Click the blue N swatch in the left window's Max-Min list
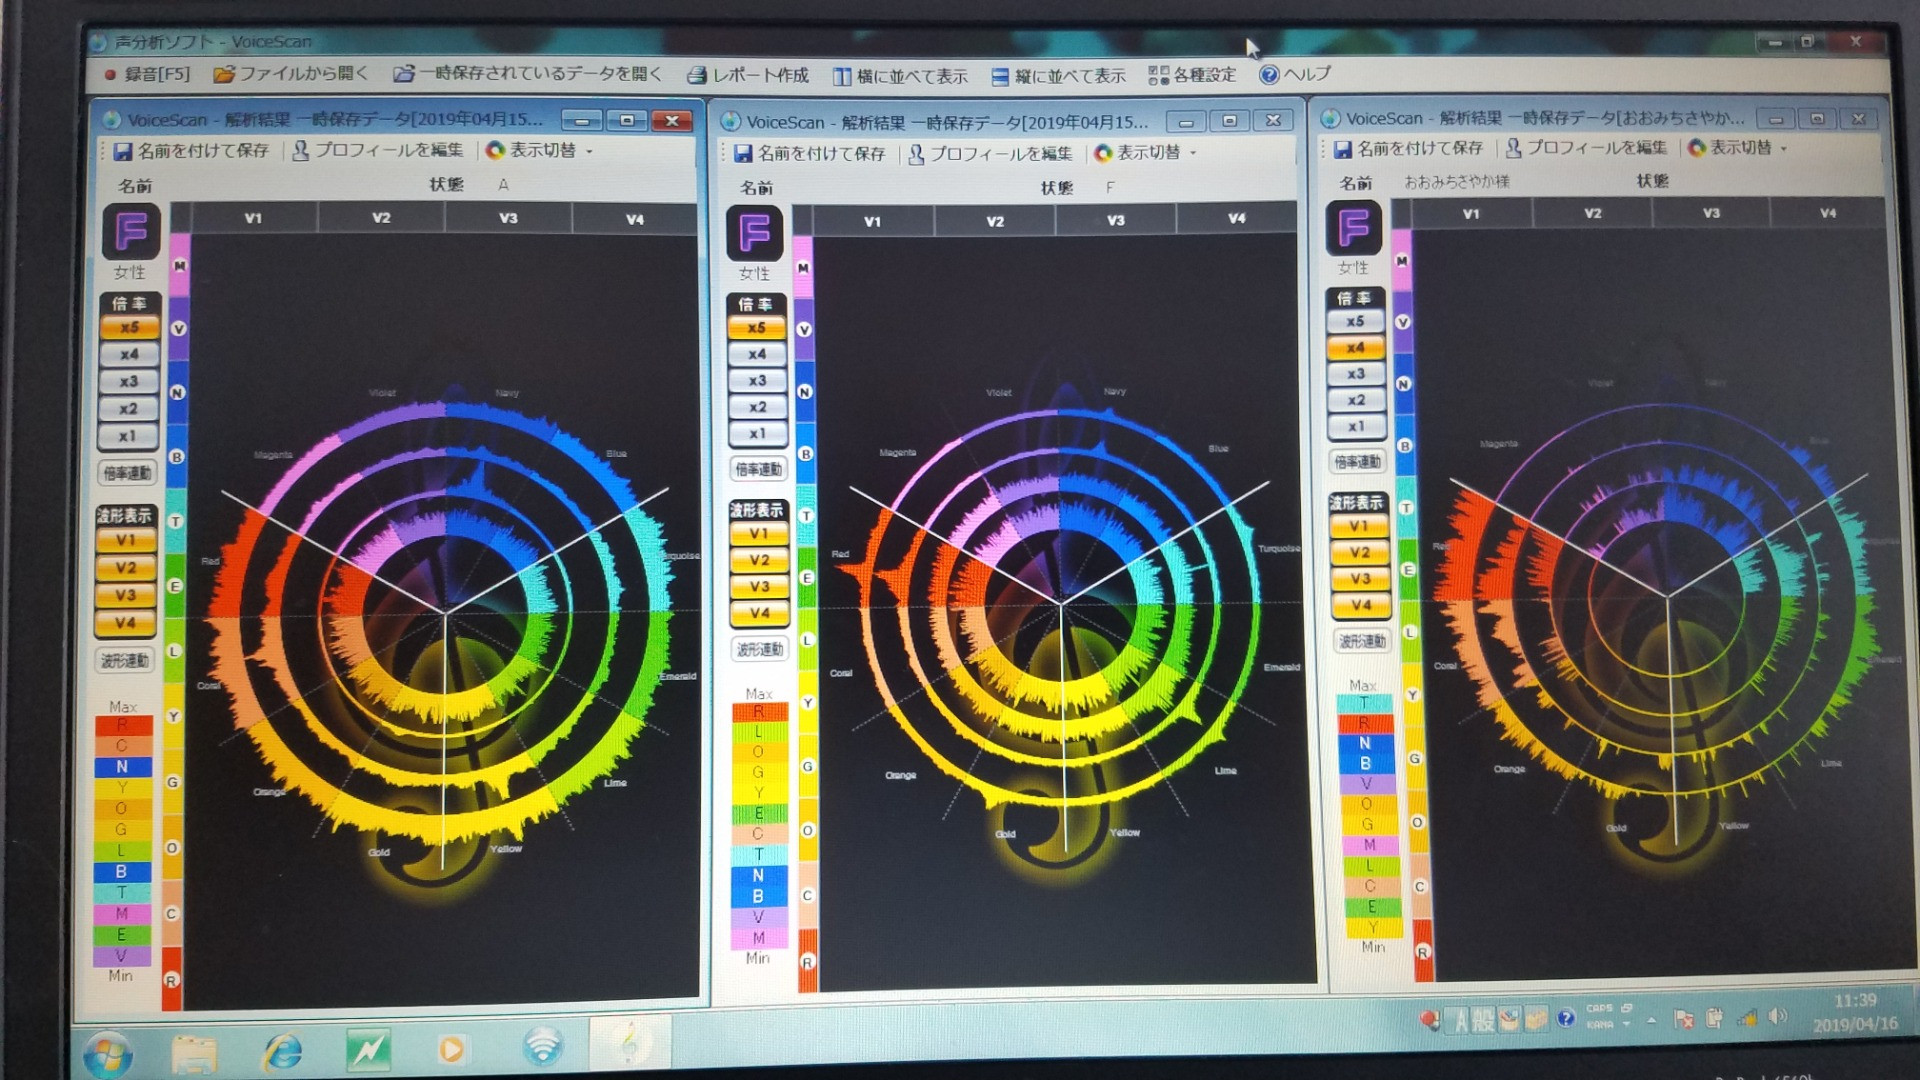Screen dimensions: 1920x1080 coord(122,767)
